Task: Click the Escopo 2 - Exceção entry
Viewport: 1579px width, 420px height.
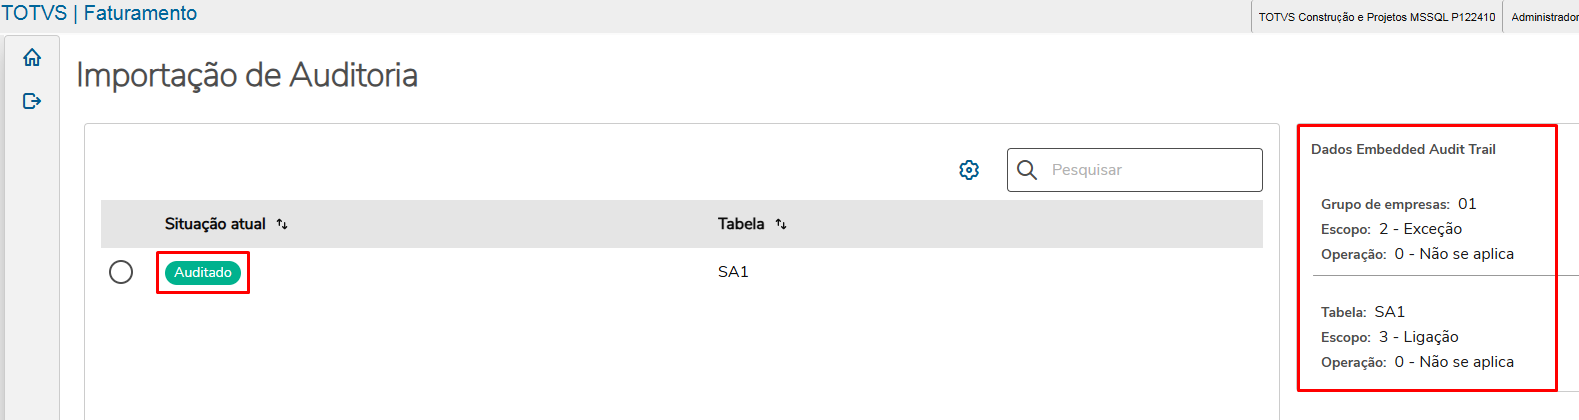Action: (x=1420, y=229)
